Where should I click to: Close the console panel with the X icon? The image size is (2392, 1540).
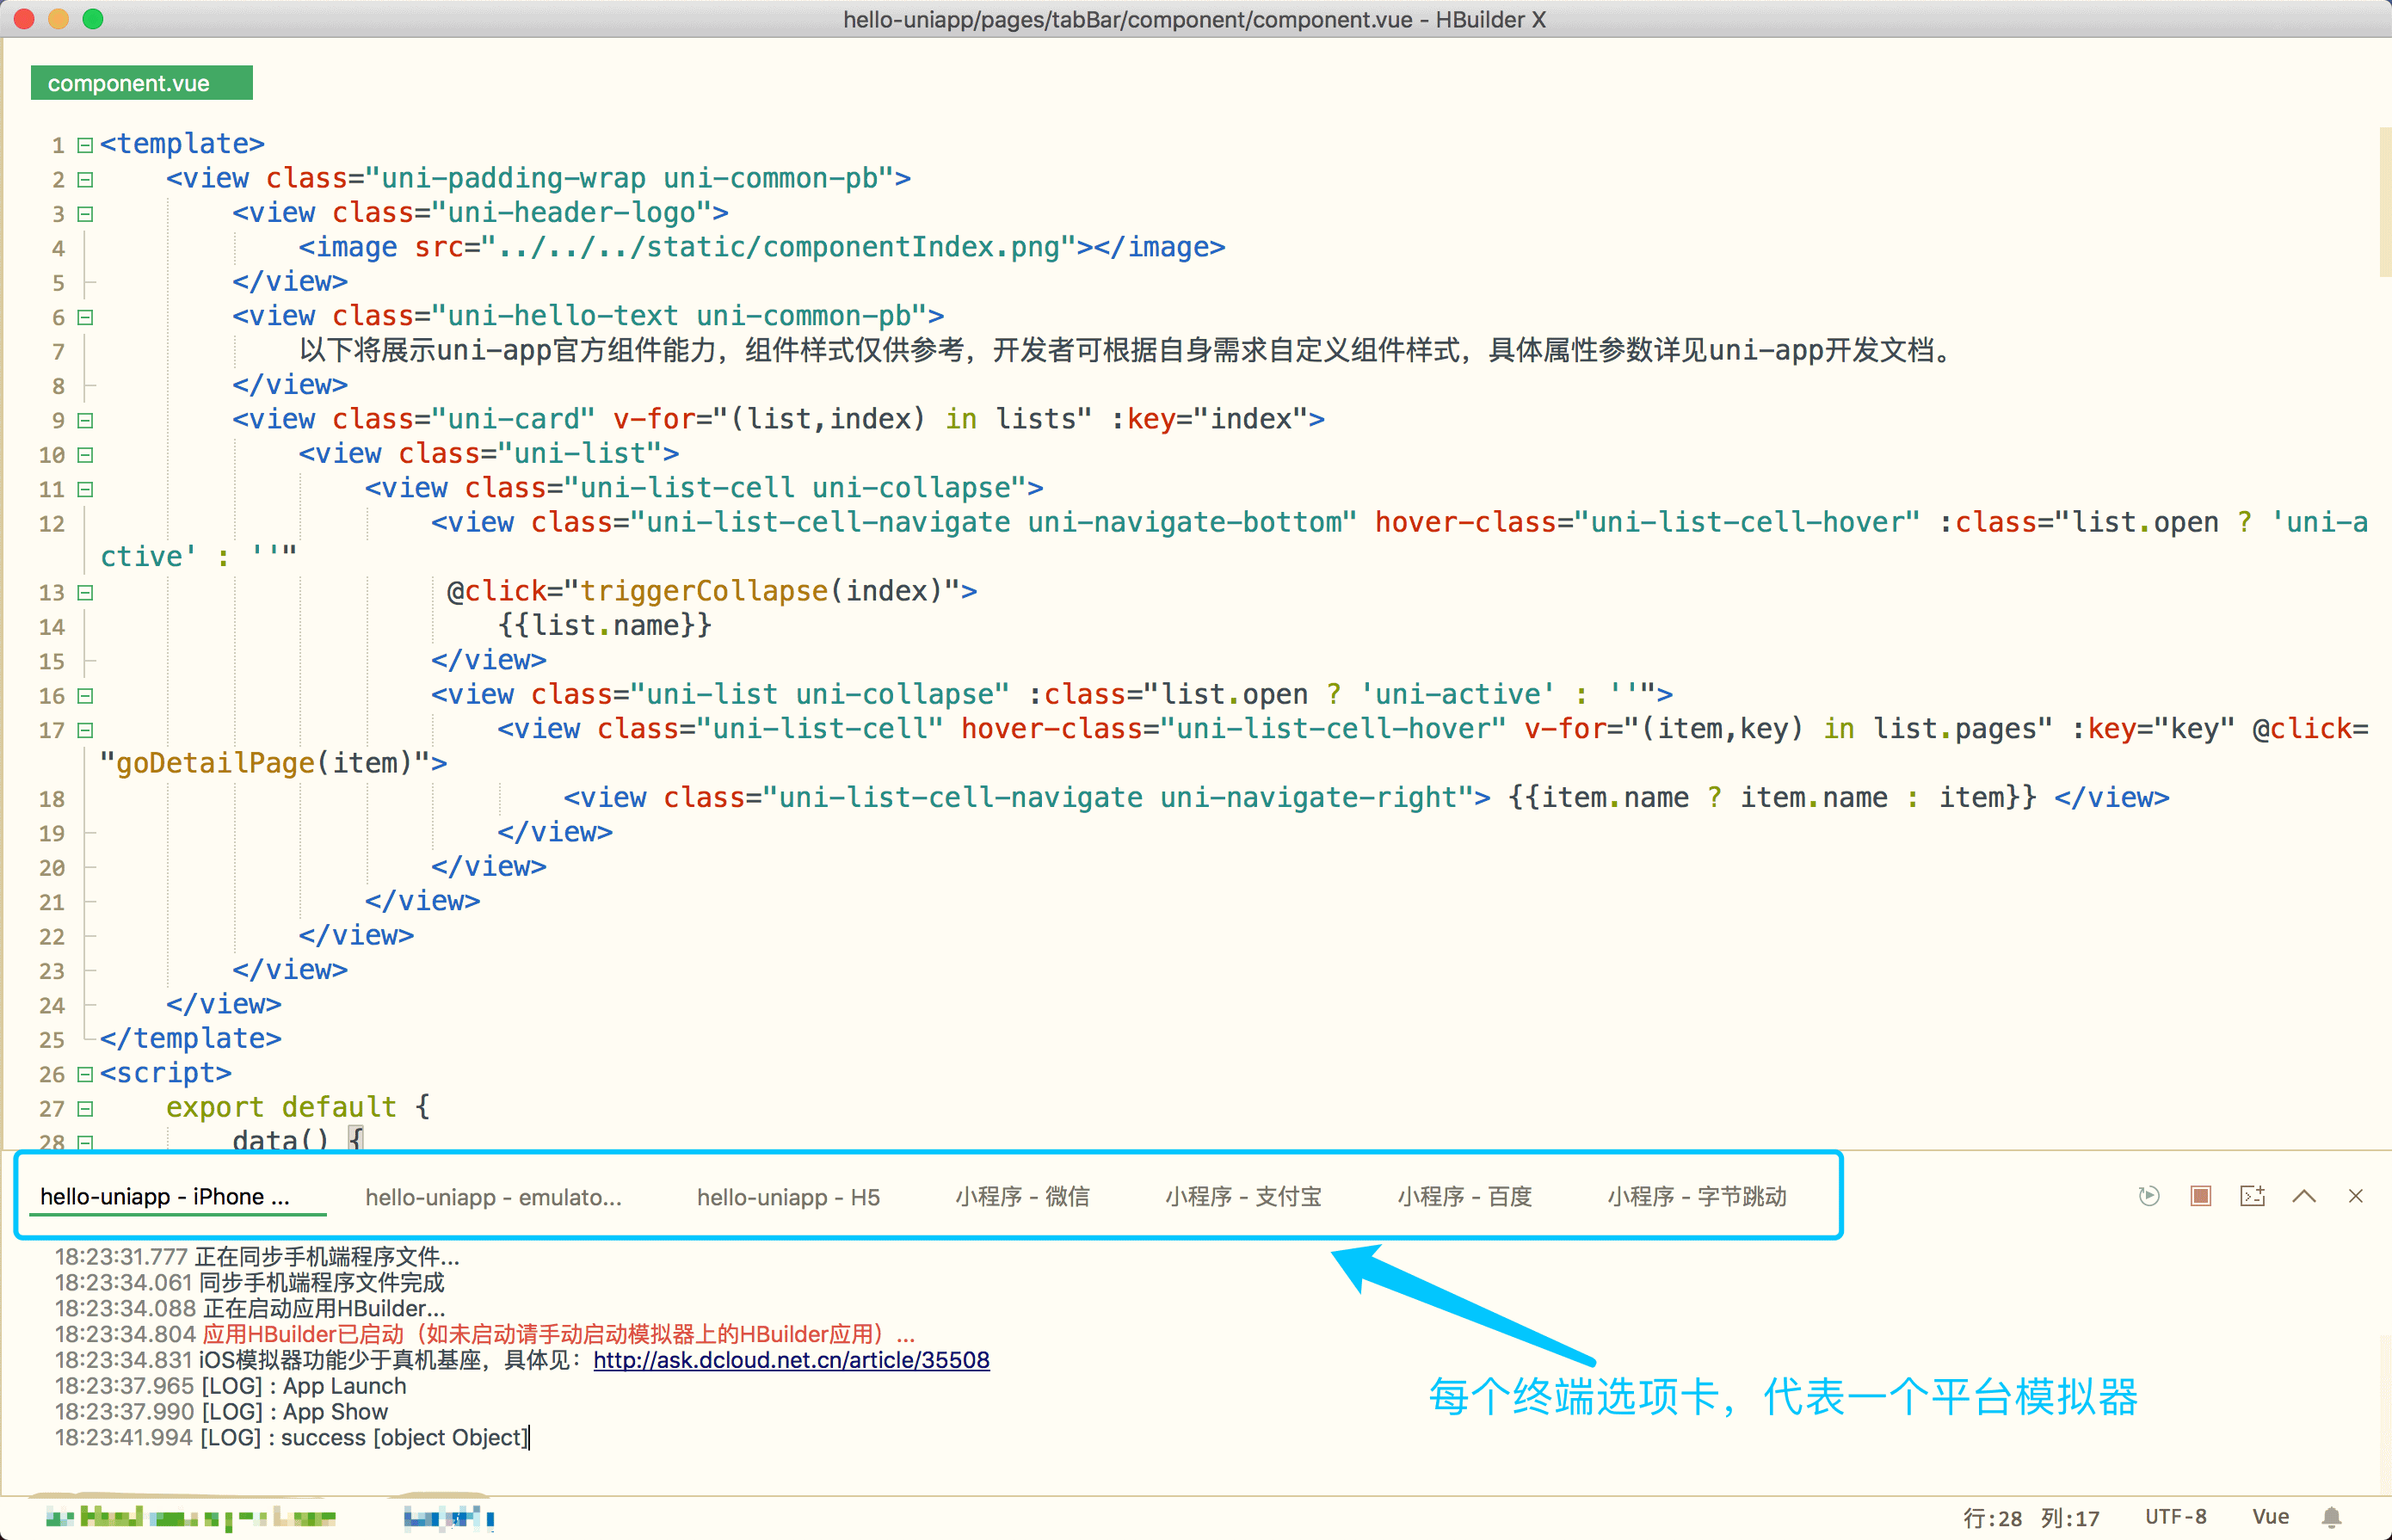click(2355, 1196)
